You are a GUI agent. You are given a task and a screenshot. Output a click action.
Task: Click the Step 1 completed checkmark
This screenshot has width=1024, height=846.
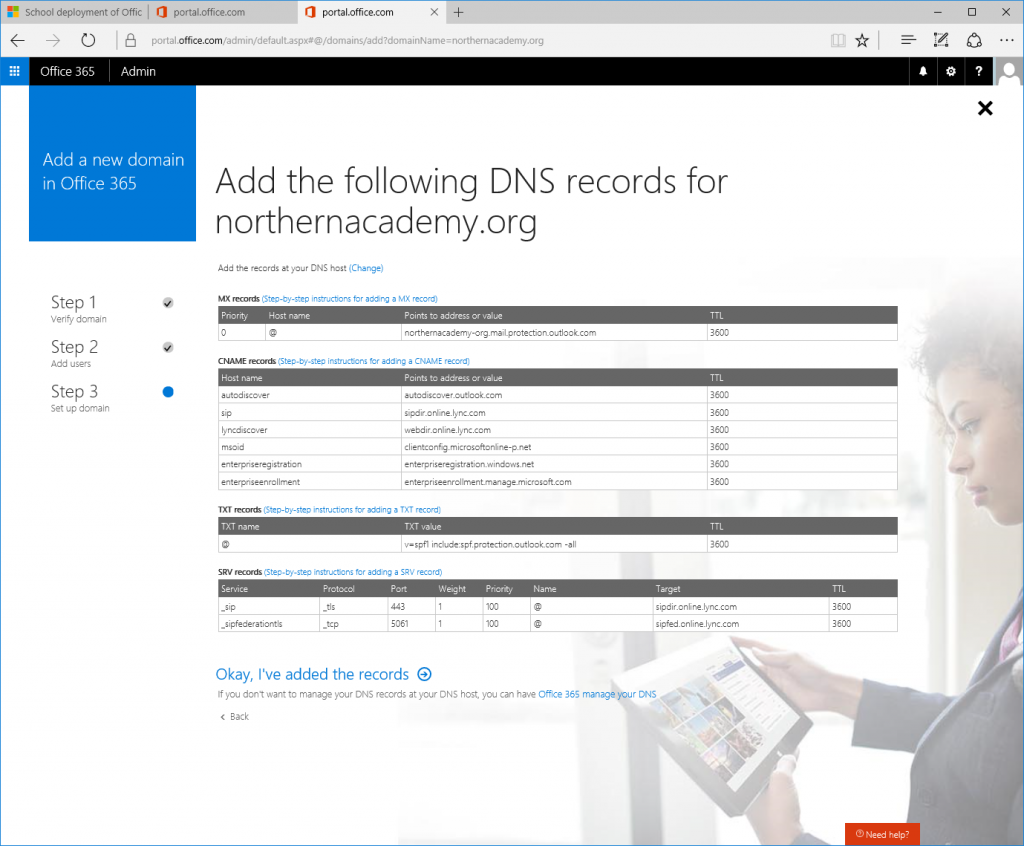coord(168,302)
